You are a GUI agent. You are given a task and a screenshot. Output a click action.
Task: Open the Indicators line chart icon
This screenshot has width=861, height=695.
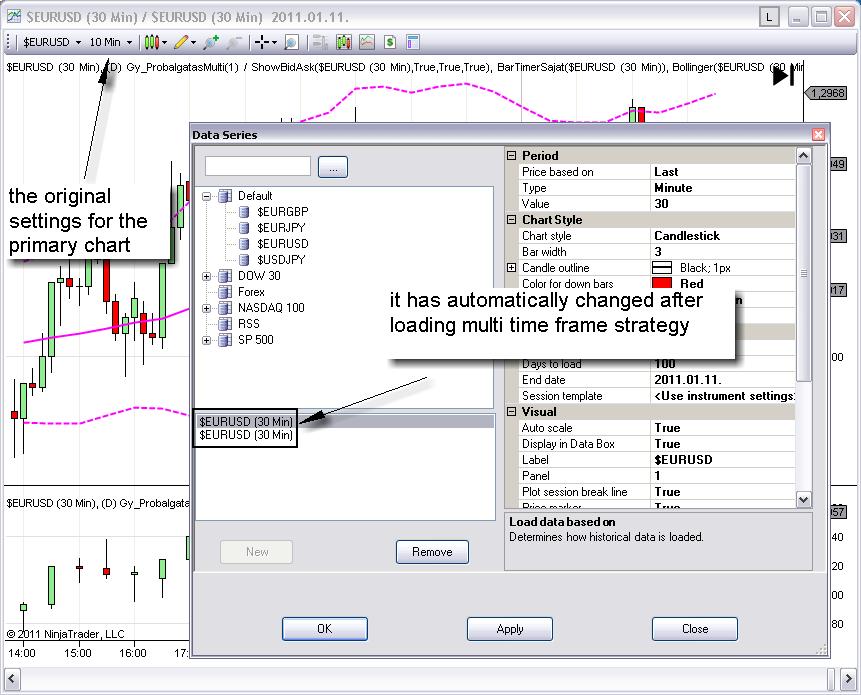click(x=367, y=42)
